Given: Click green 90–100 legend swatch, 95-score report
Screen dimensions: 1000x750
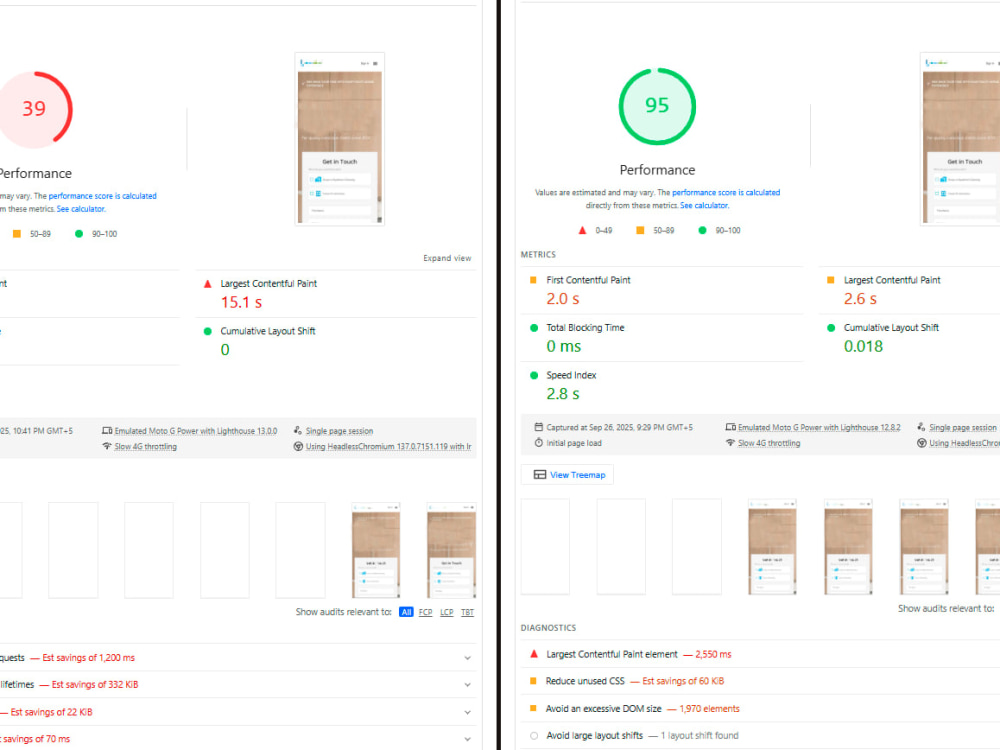Looking at the screenshot, I should point(702,231).
